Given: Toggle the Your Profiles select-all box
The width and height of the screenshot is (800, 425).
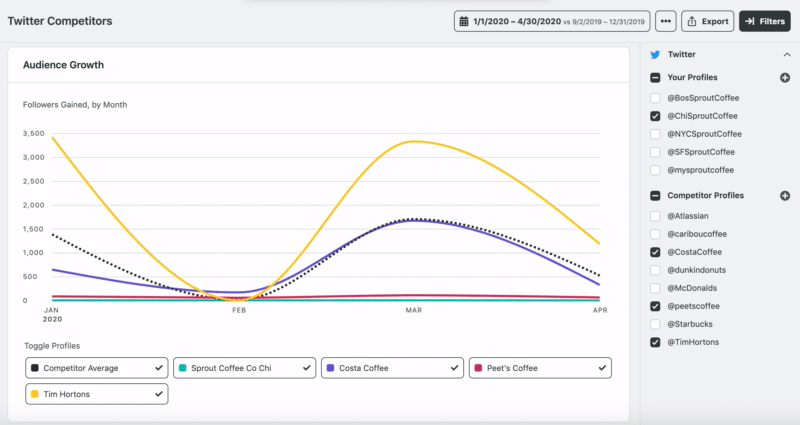Looking at the screenshot, I should pyautogui.click(x=655, y=78).
